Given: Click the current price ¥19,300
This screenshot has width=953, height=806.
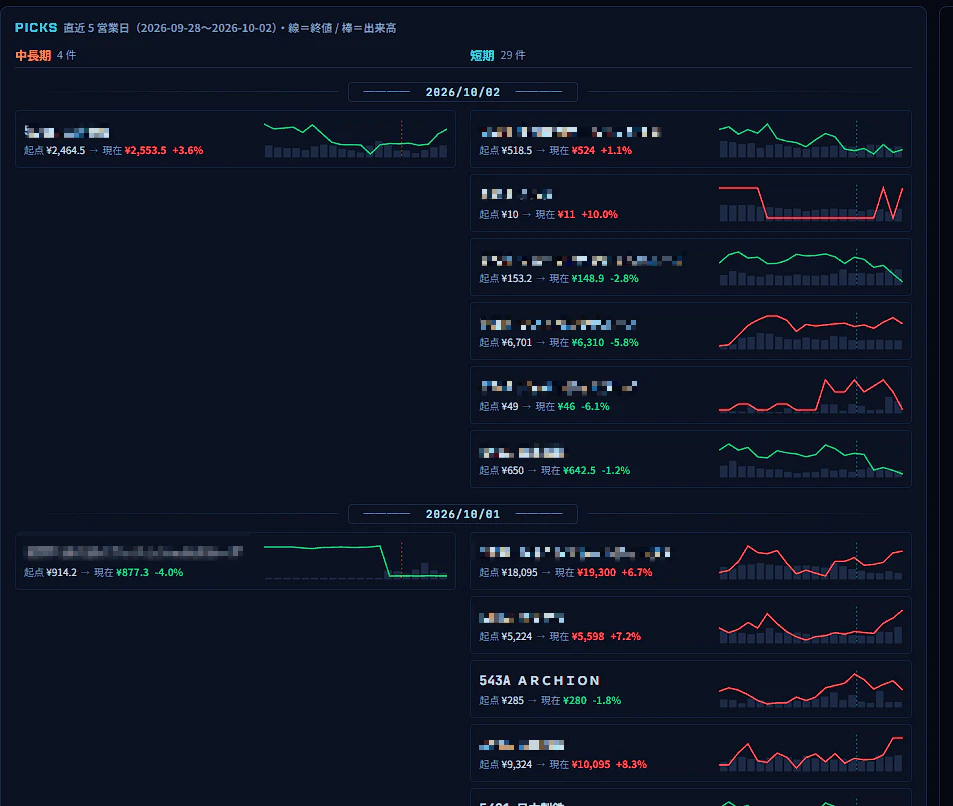Looking at the screenshot, I should point(596,572).
